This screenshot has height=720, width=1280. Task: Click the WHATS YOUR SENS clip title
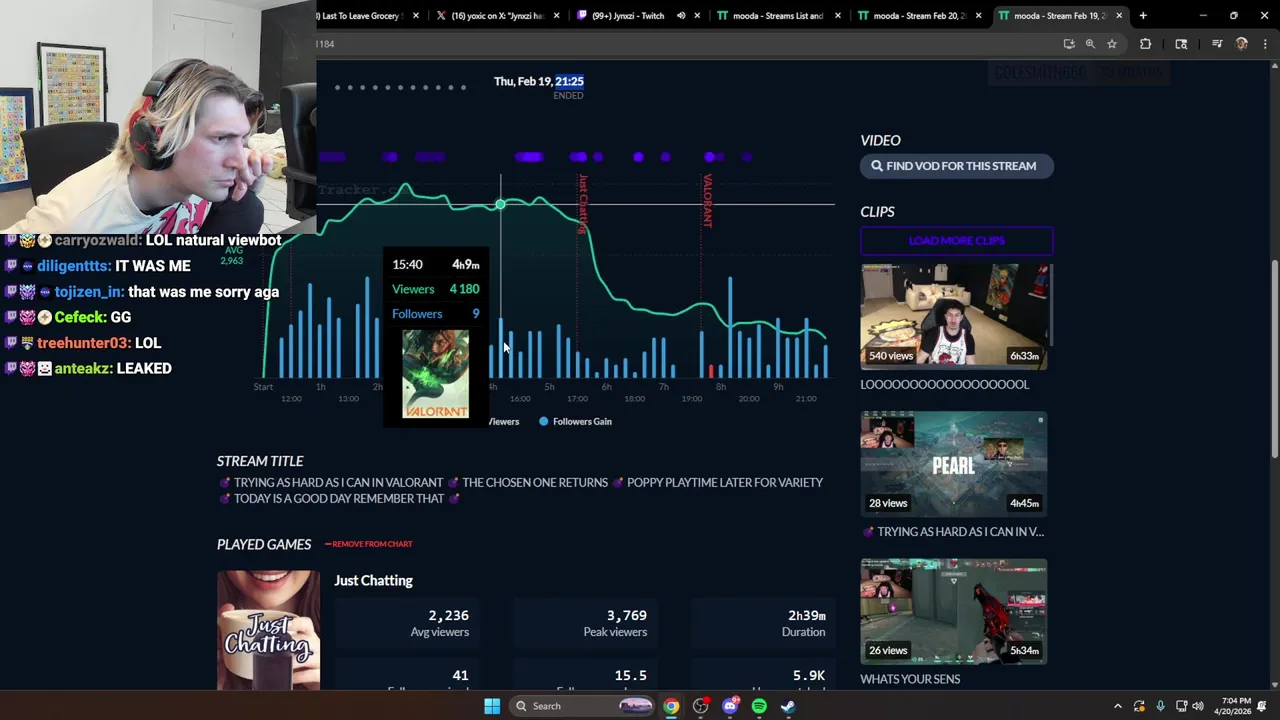(910, 679)
